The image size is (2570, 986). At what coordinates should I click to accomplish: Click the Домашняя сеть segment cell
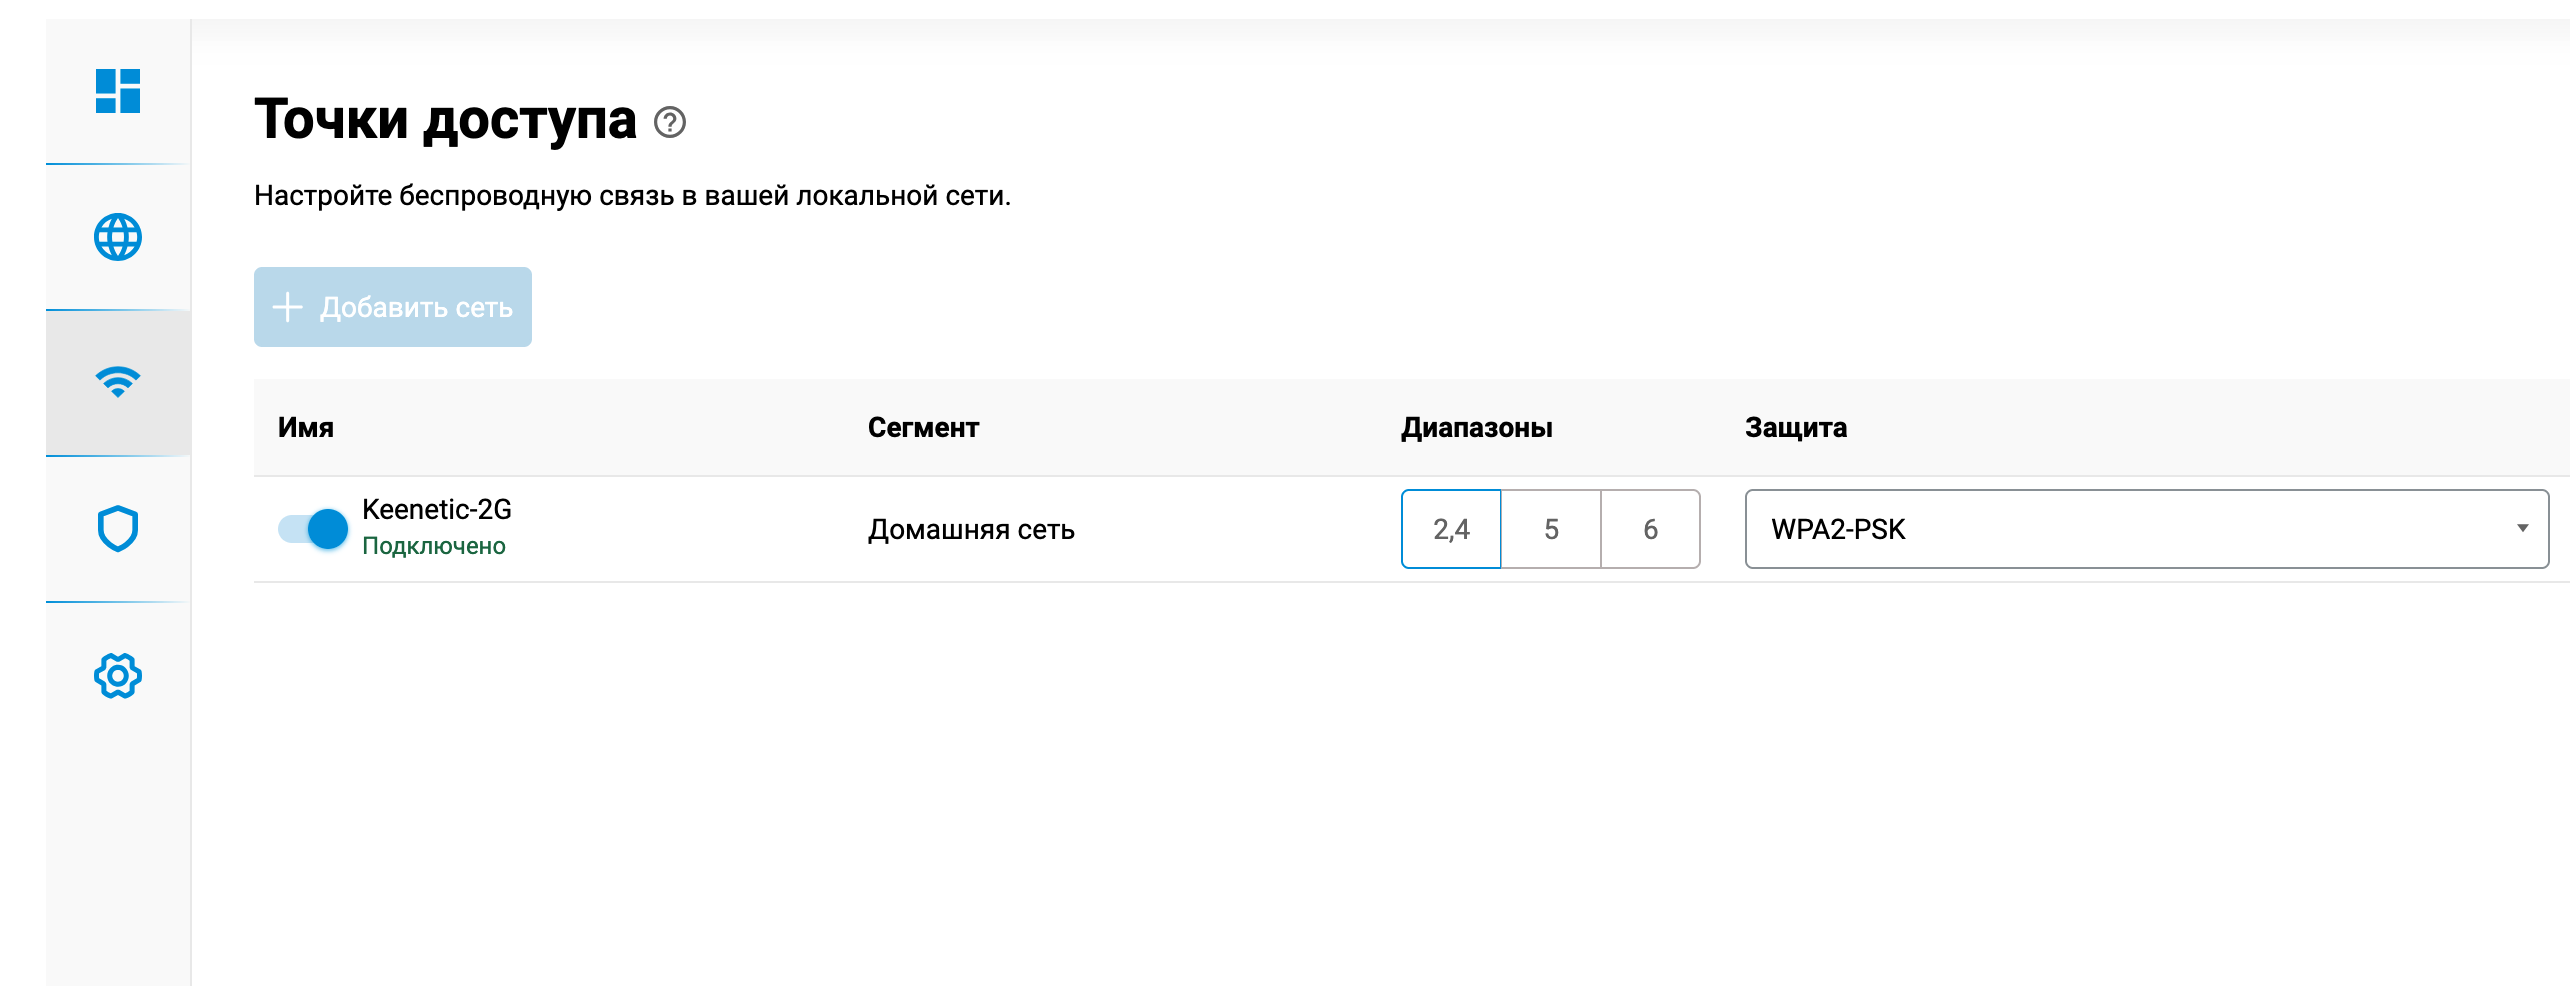pyautogui.click(x=970, y=529)
